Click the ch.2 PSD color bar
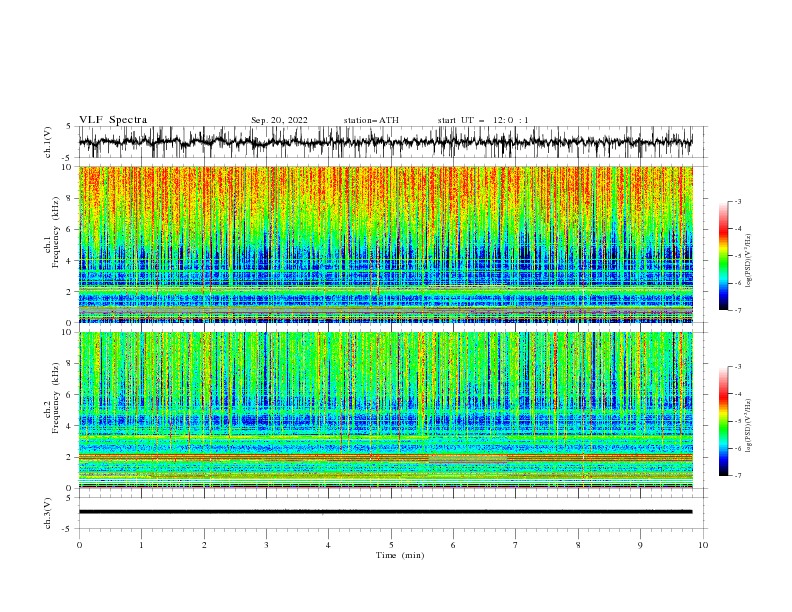 click(x=723, y=421)
